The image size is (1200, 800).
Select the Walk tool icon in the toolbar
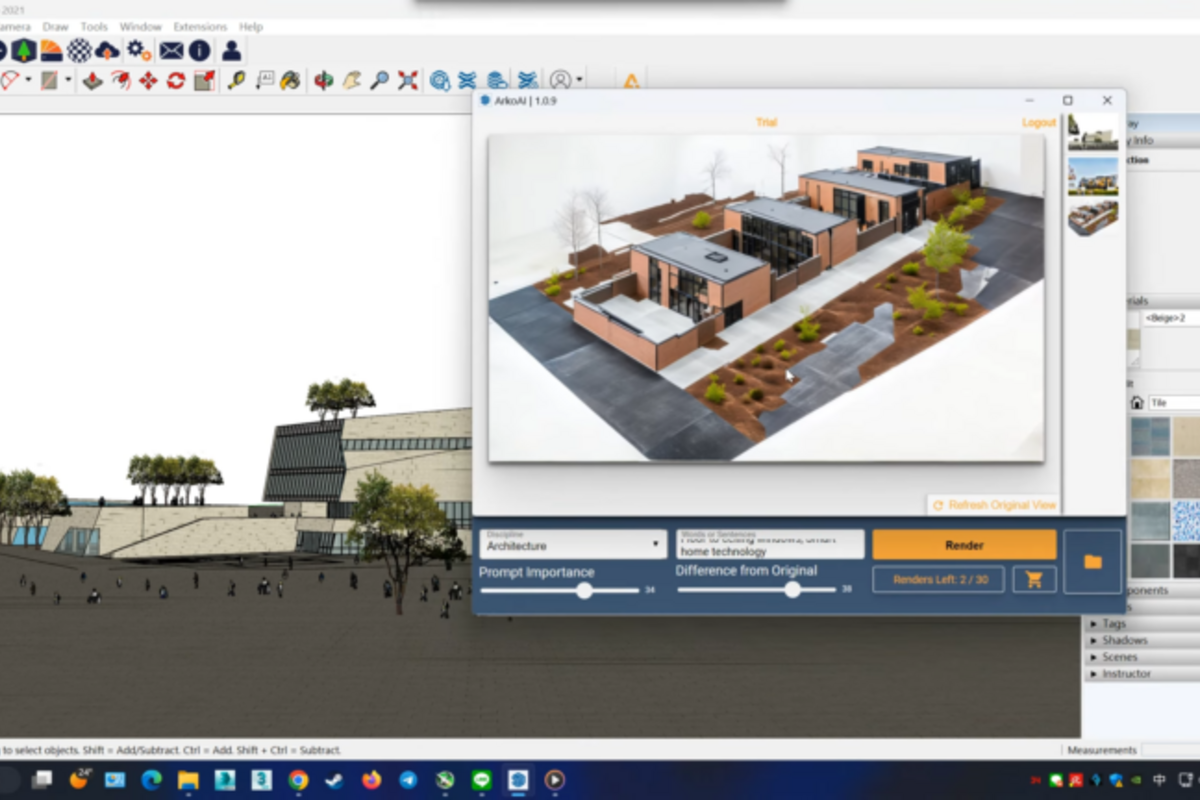click(351, 78)
